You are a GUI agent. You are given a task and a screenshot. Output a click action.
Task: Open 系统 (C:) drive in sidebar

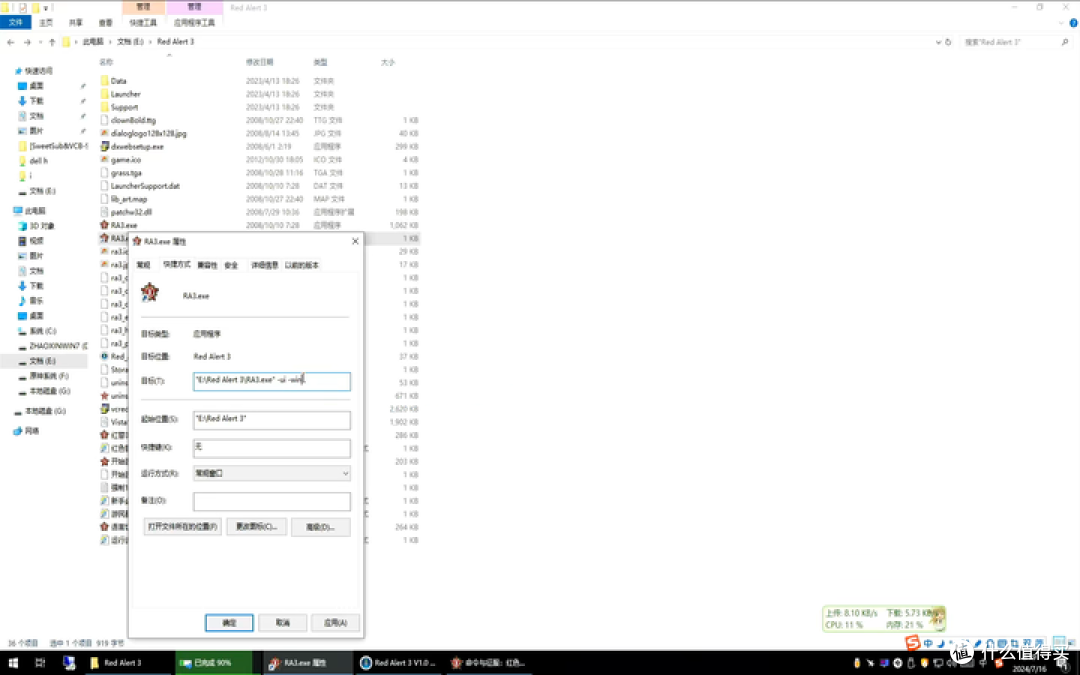43,331
